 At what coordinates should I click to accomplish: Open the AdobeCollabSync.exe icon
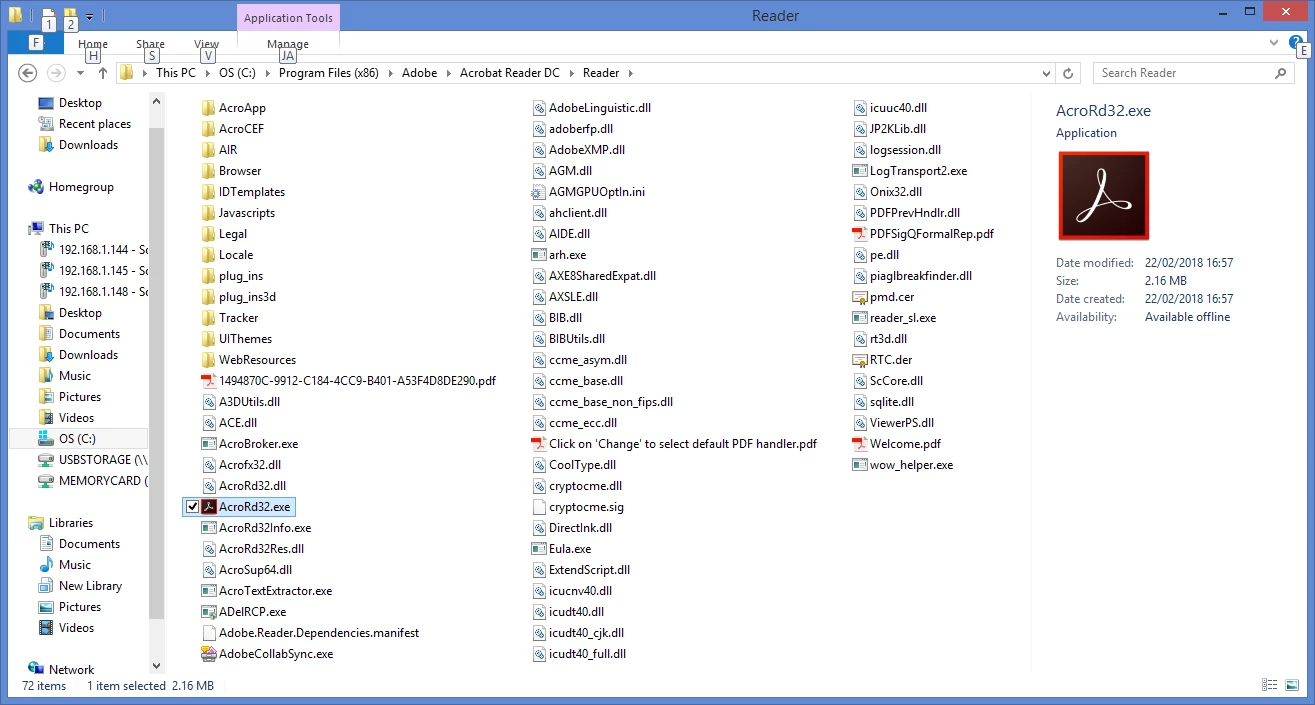pos(209,654)
